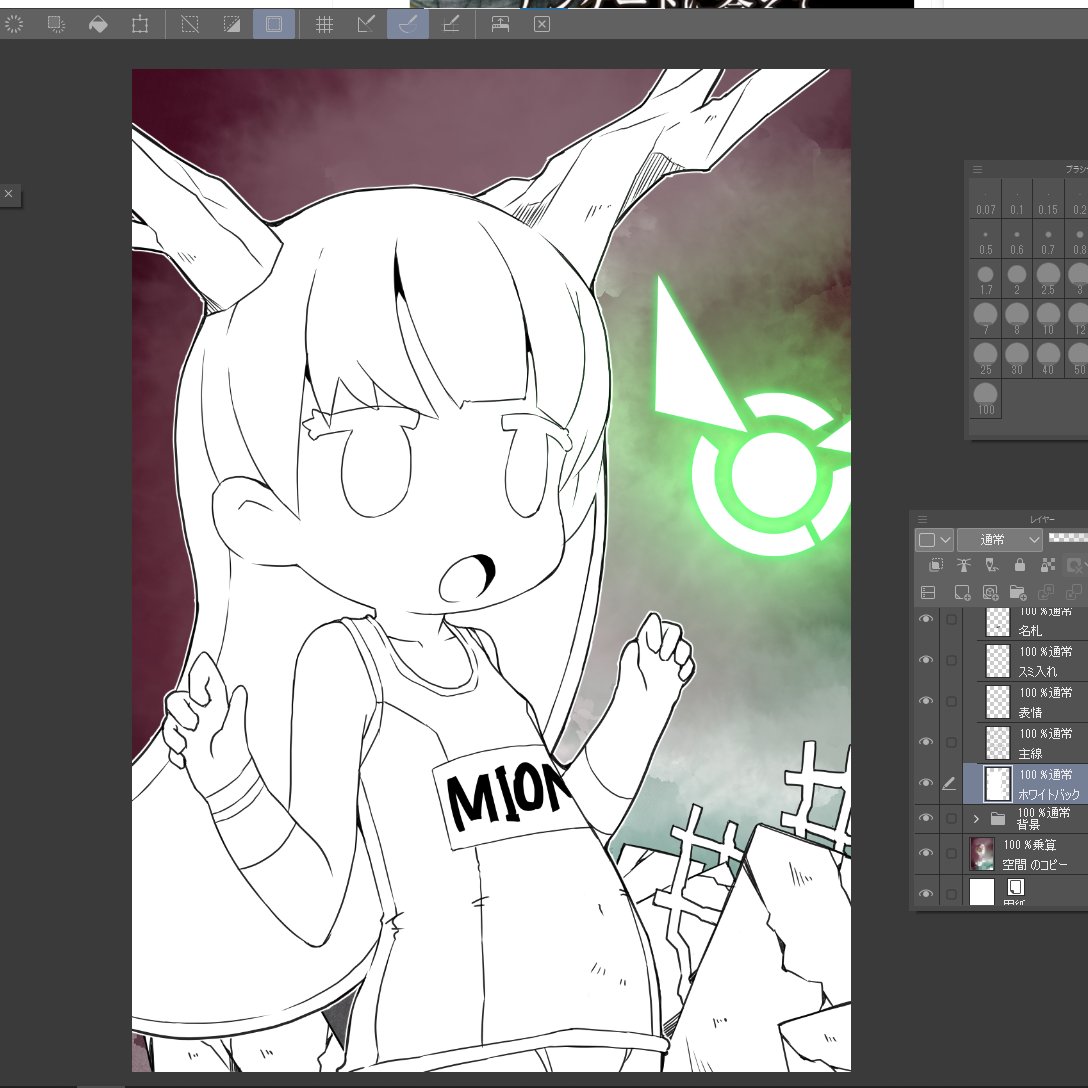Hide the 空間 のコピー layer
The width and height of the screenshot is (1088, 1088).
point(926,853)
